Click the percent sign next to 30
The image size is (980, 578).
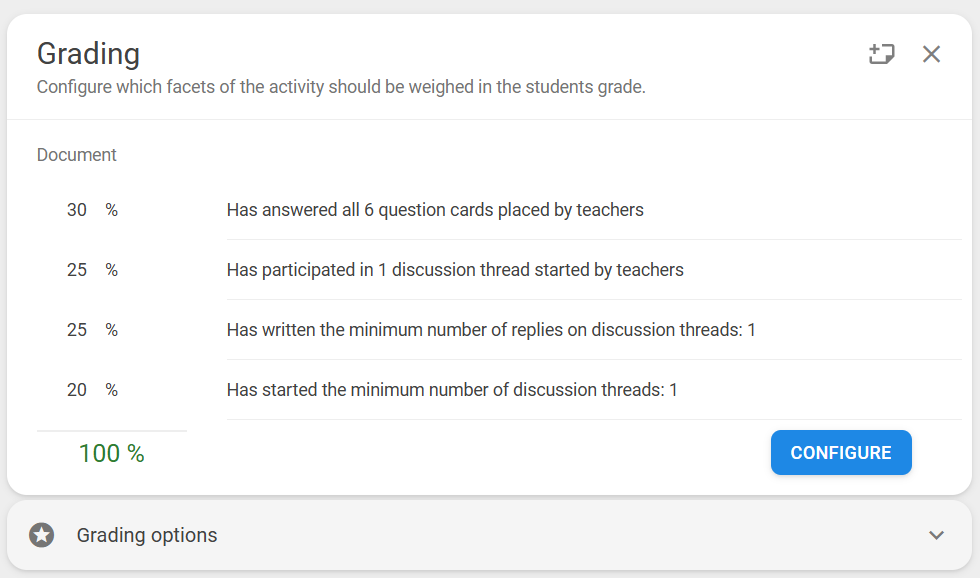click(111, 210)
